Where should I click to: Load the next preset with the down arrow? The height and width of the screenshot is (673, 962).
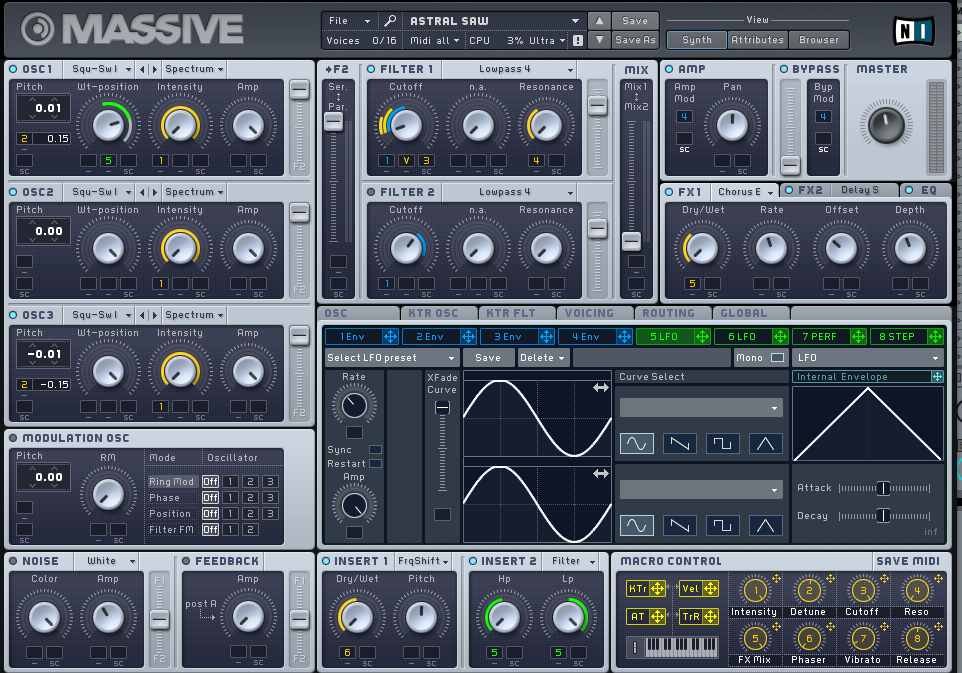coord(599,40)
